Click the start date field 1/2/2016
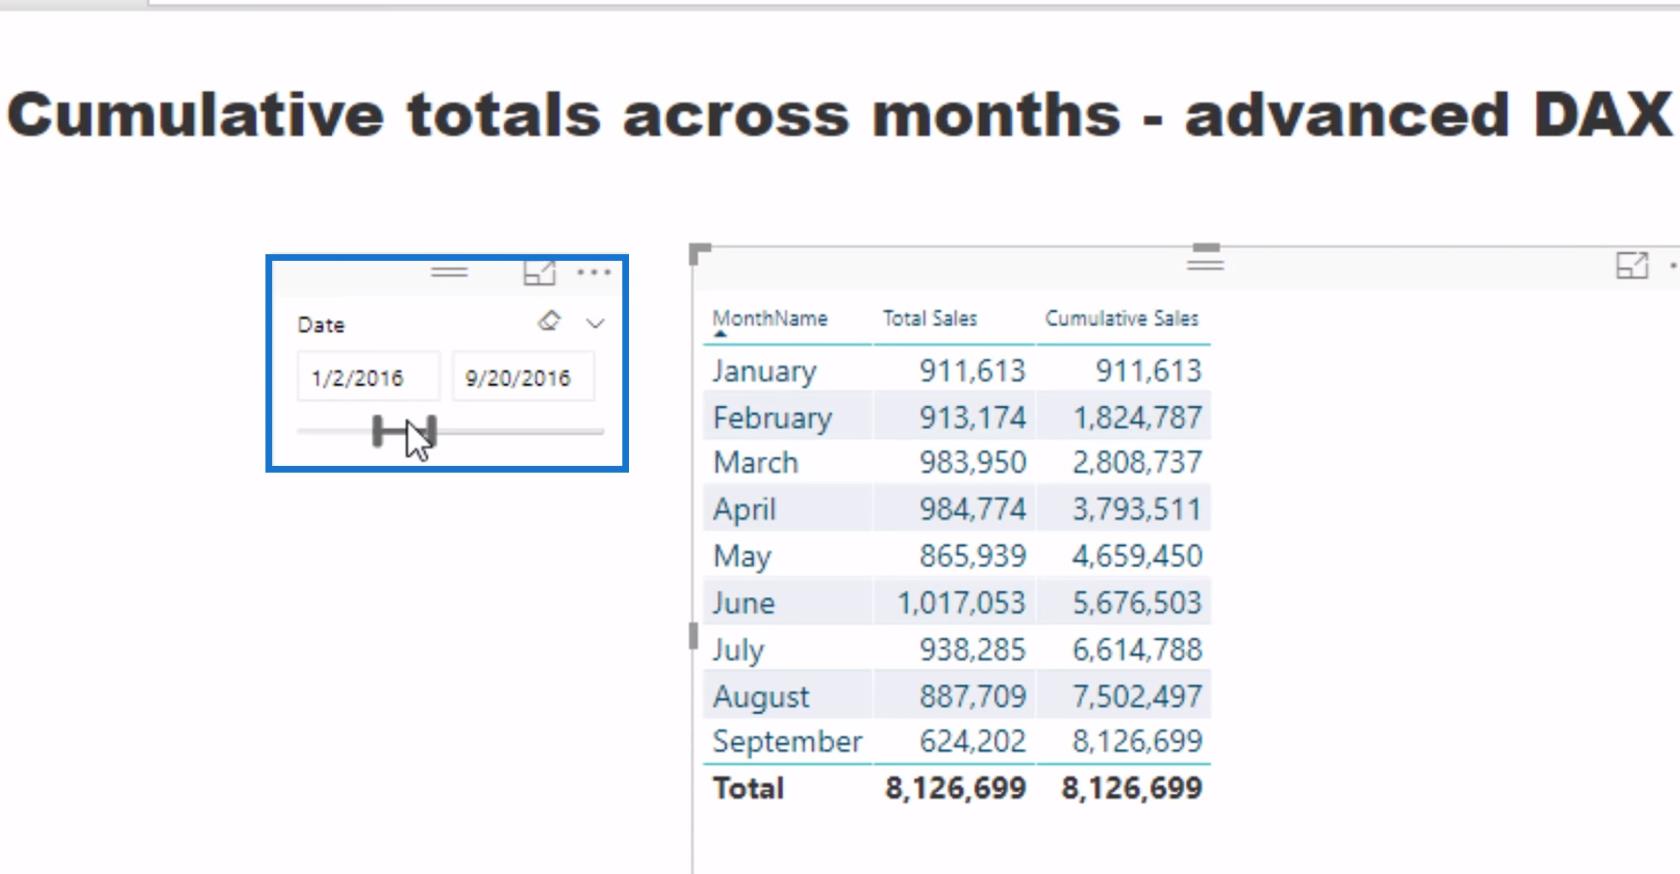 [x=368, y=377]
